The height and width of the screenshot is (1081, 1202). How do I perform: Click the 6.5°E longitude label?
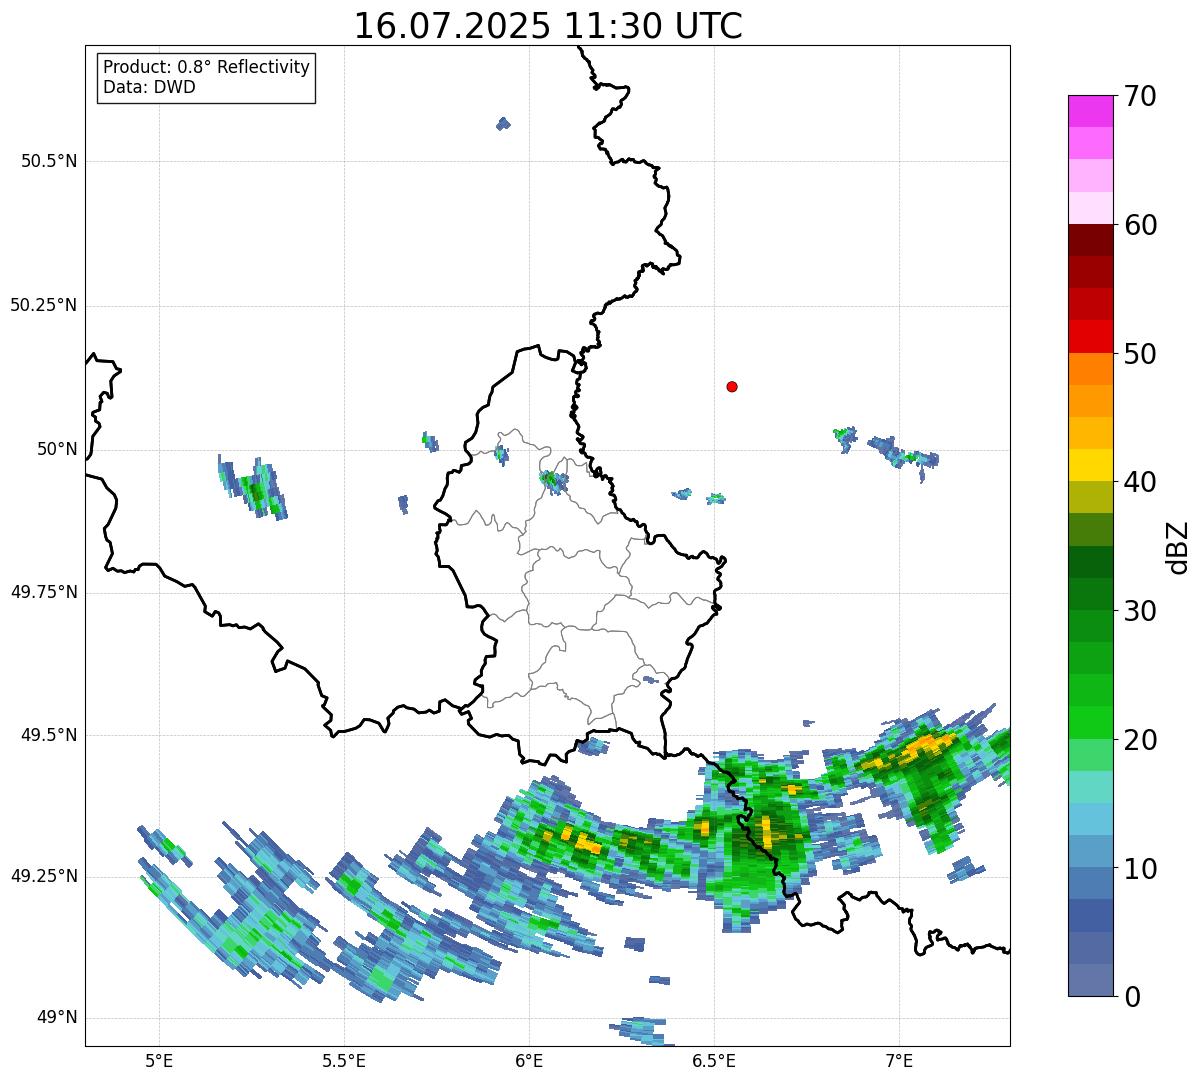pos(714,1060)
